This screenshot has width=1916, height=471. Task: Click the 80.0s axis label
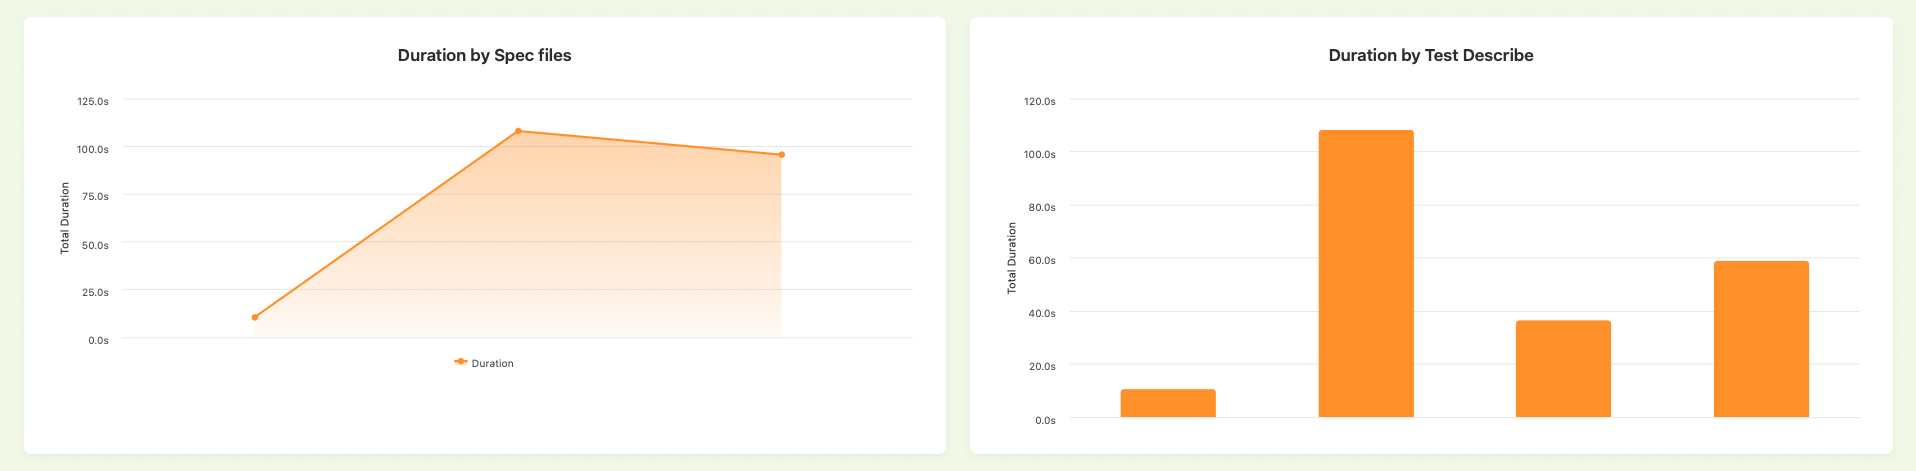tap(1040, 208)
